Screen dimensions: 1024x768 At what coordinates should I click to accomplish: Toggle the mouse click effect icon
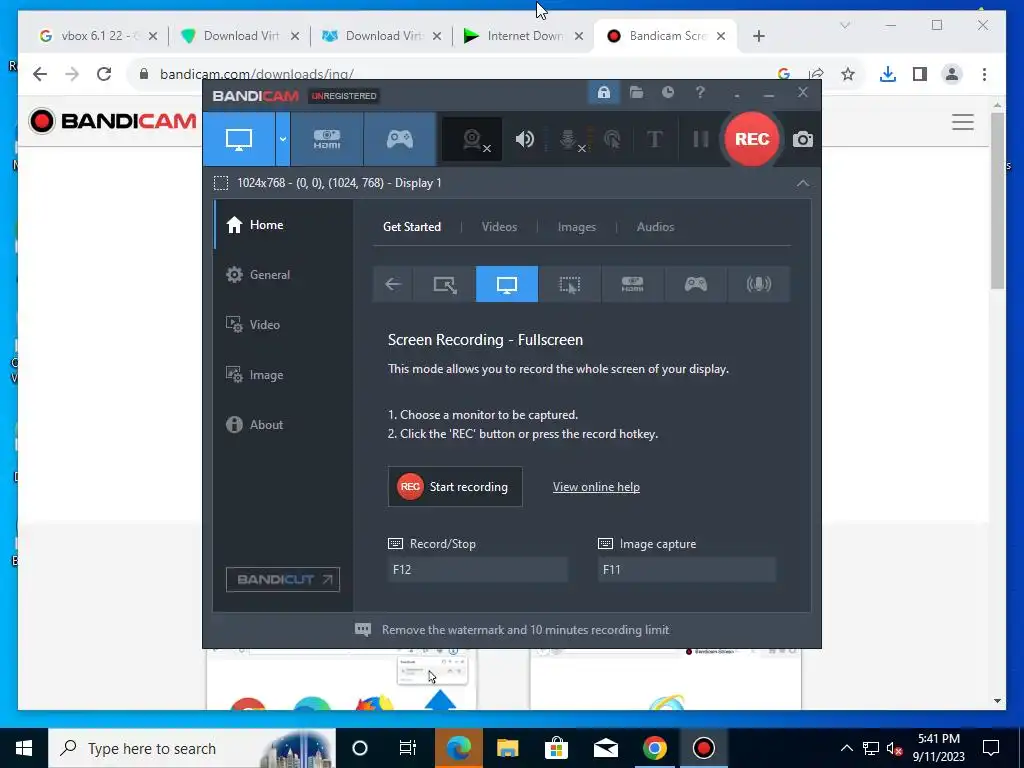coord(612,139)
